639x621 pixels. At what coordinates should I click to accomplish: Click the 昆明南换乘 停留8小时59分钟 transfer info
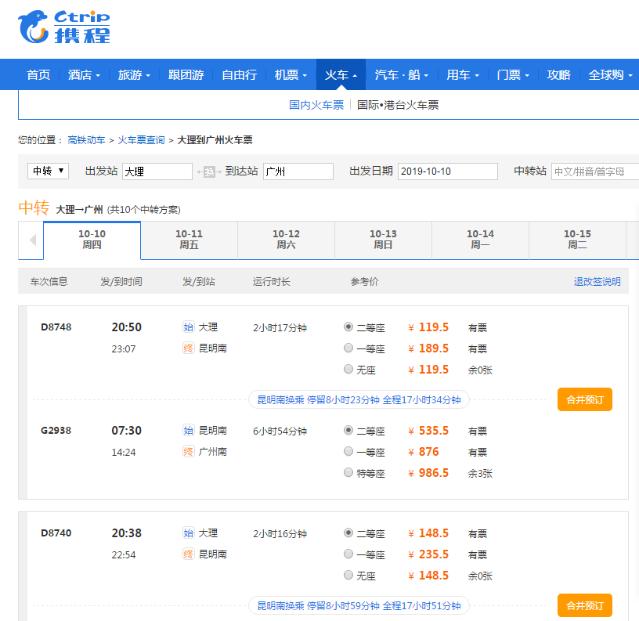tap(359, 606)
